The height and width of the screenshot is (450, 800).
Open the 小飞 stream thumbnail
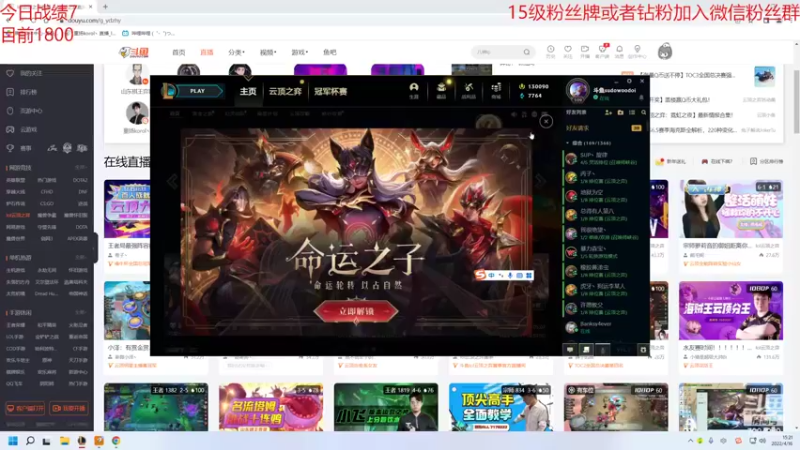386,407
